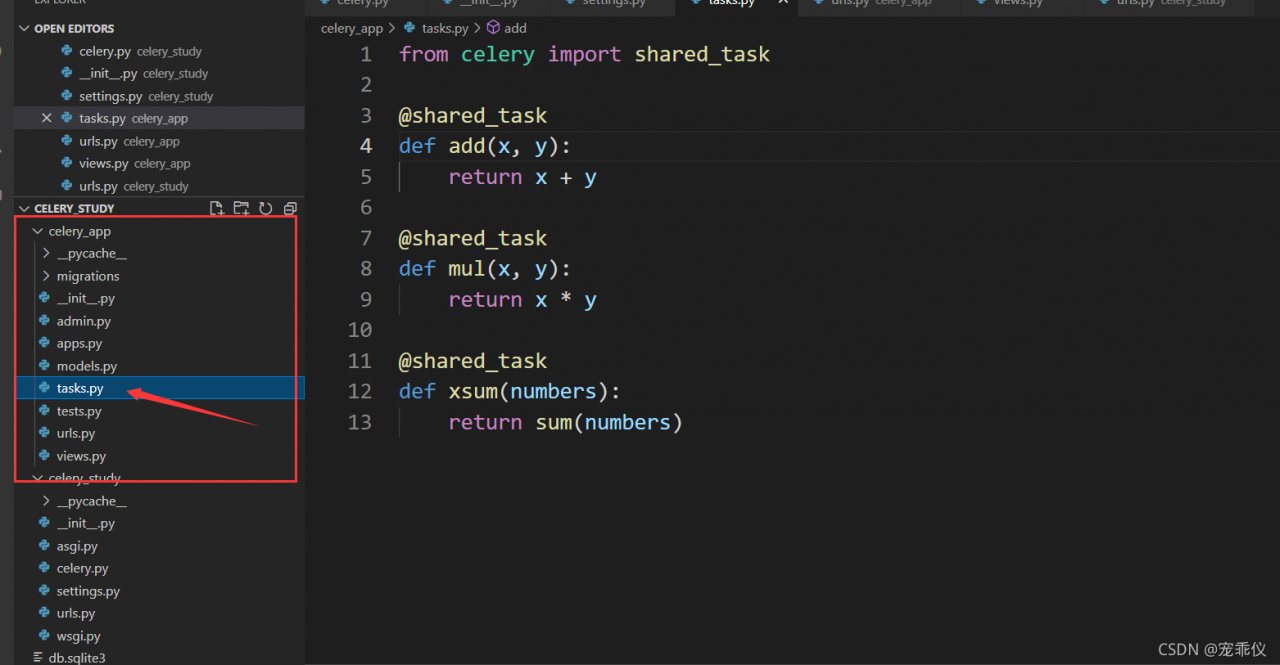
Task: Open celery.py under celery_study folder
Action: tap(82, 568)
